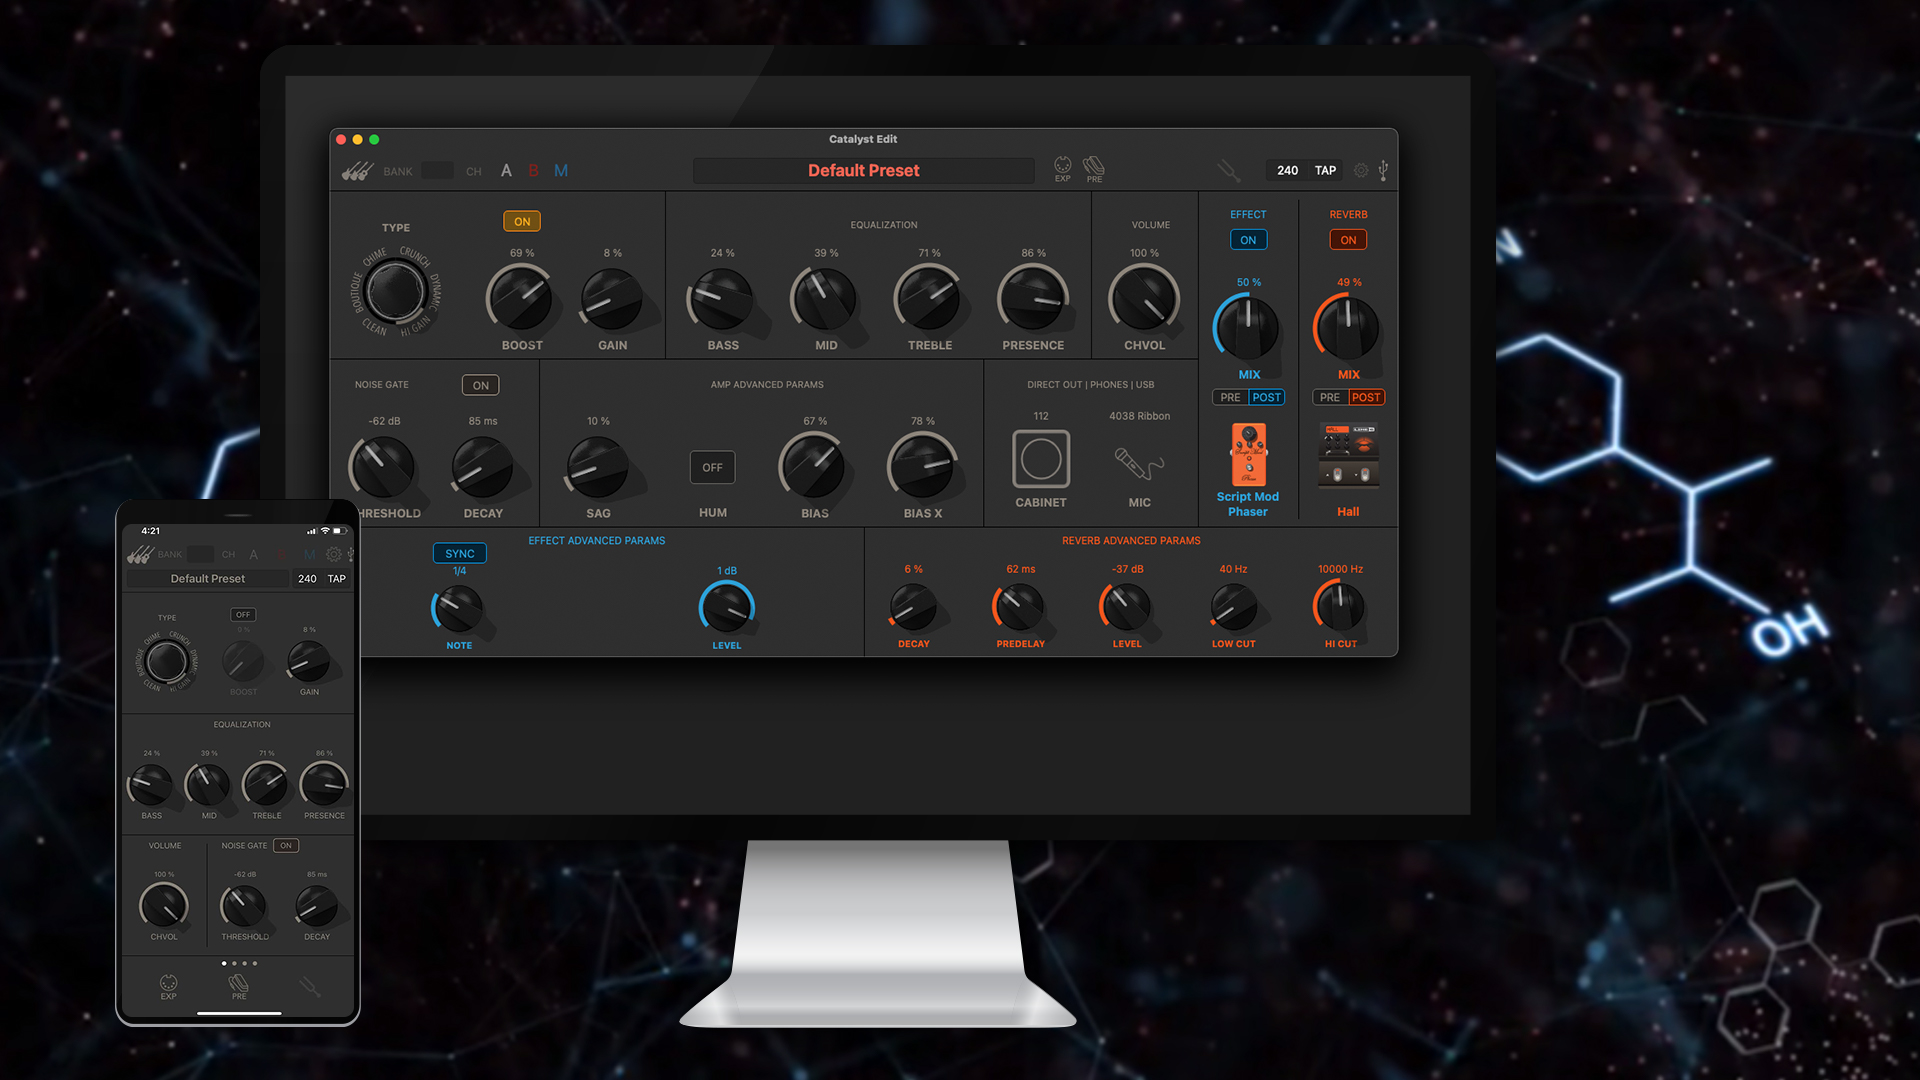The width and height of the screenshot is (1920, 1080).
Task: Set reverb routing to POST
Action: (1366, 397)
